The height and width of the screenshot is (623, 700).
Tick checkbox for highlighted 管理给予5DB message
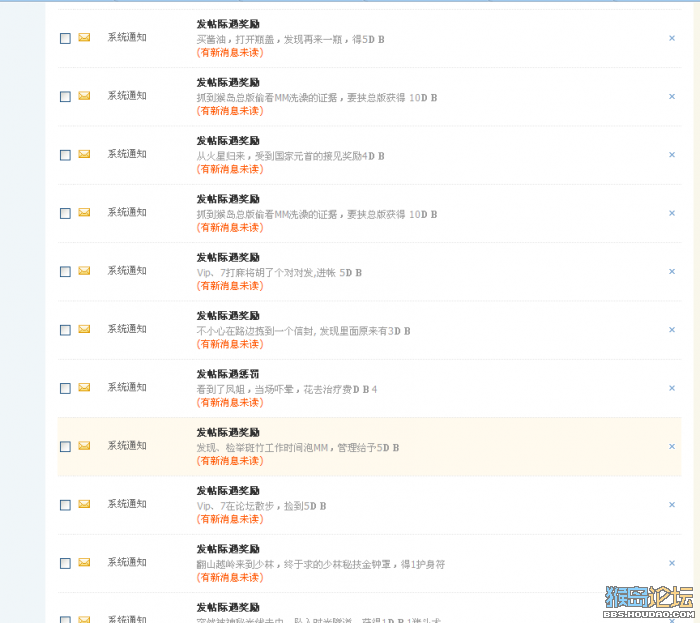coord(65,446)
